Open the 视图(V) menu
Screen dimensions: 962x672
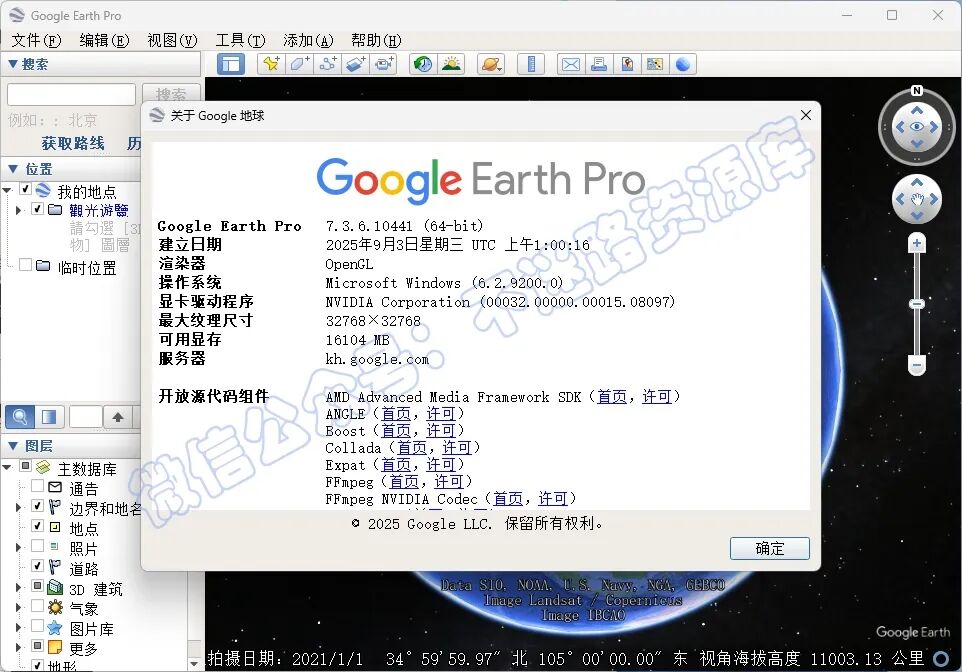pos(172,41)
